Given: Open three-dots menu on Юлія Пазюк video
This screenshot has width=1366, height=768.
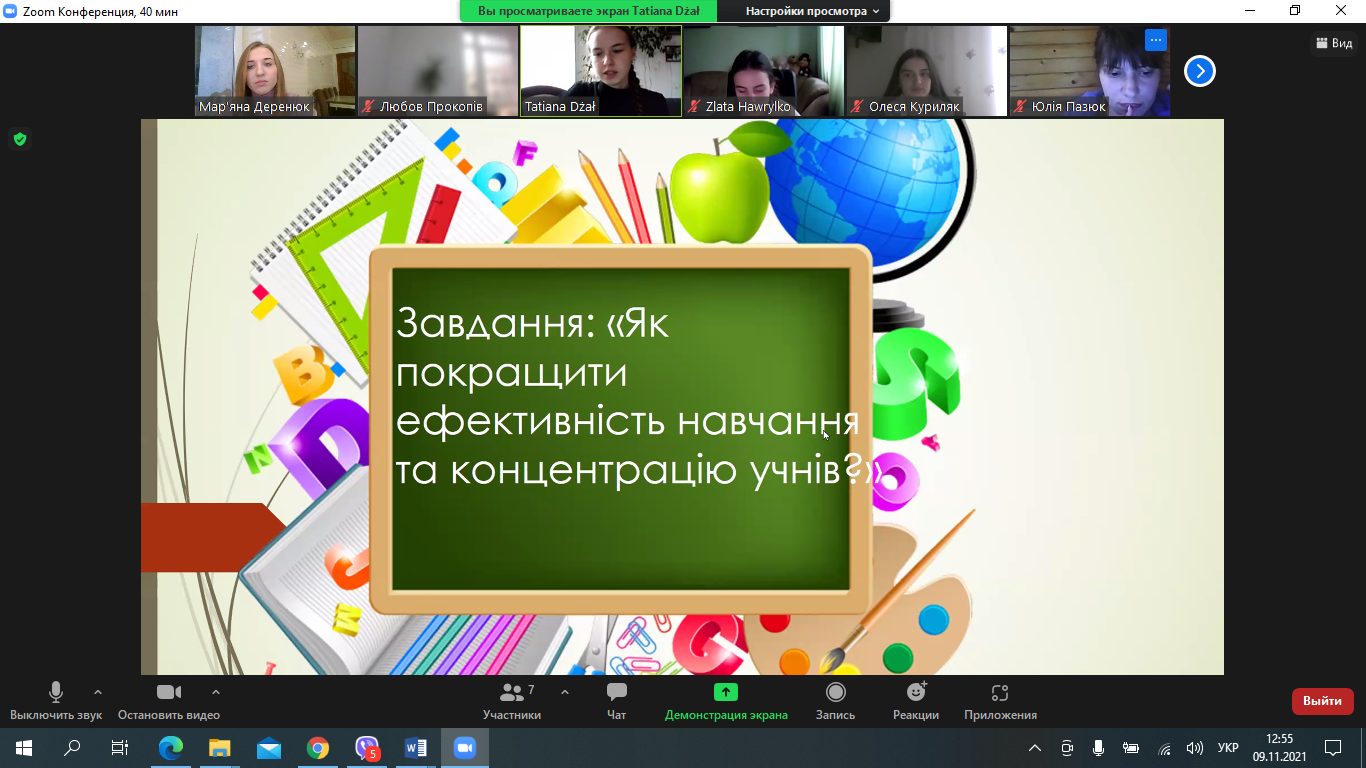Looking at the screenshot, I should tap(1156, 40).
